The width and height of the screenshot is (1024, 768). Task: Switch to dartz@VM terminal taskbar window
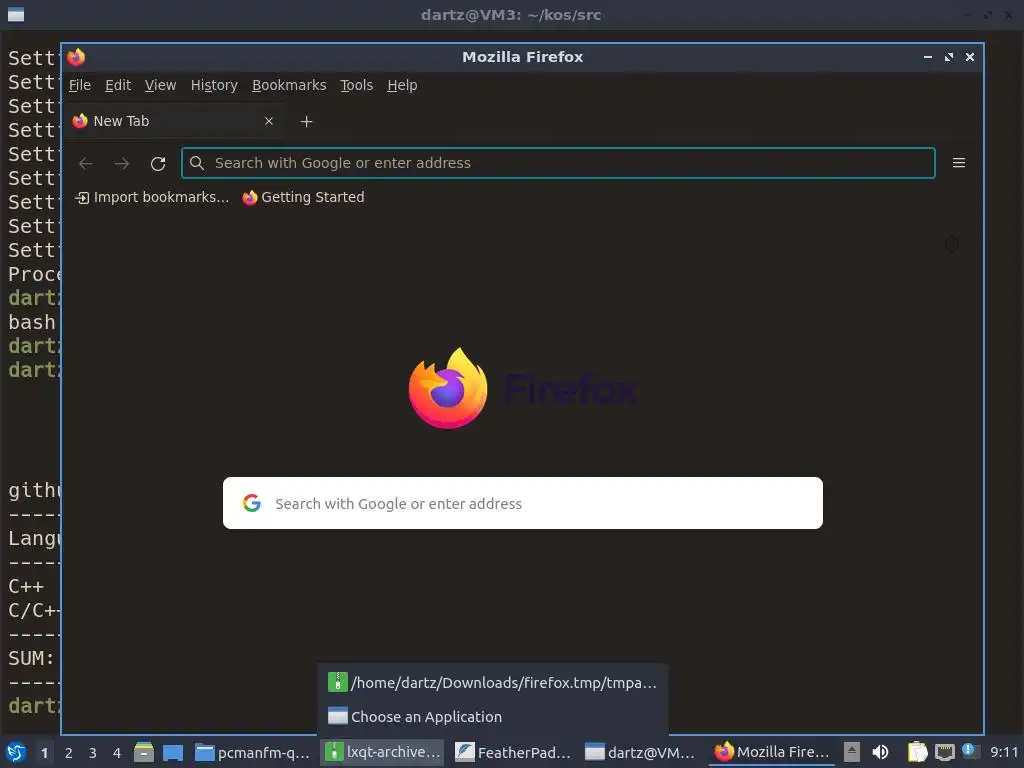[641, 753]
